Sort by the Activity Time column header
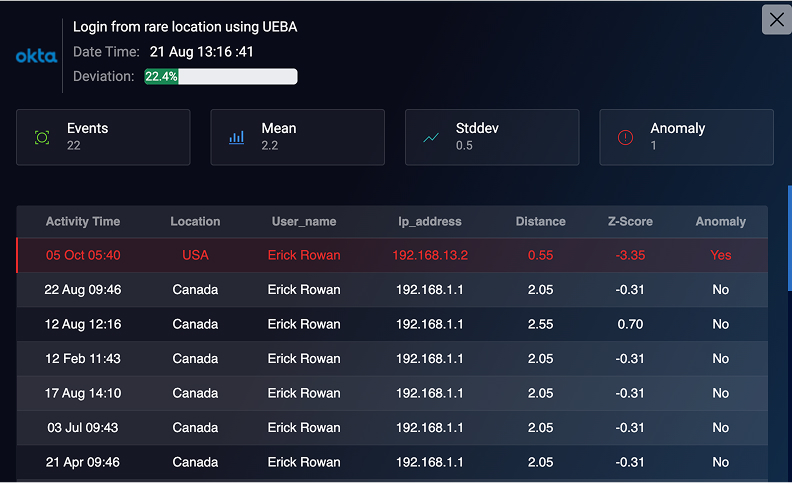The width and height of the screenshot is (792, 483). [83, 221]
